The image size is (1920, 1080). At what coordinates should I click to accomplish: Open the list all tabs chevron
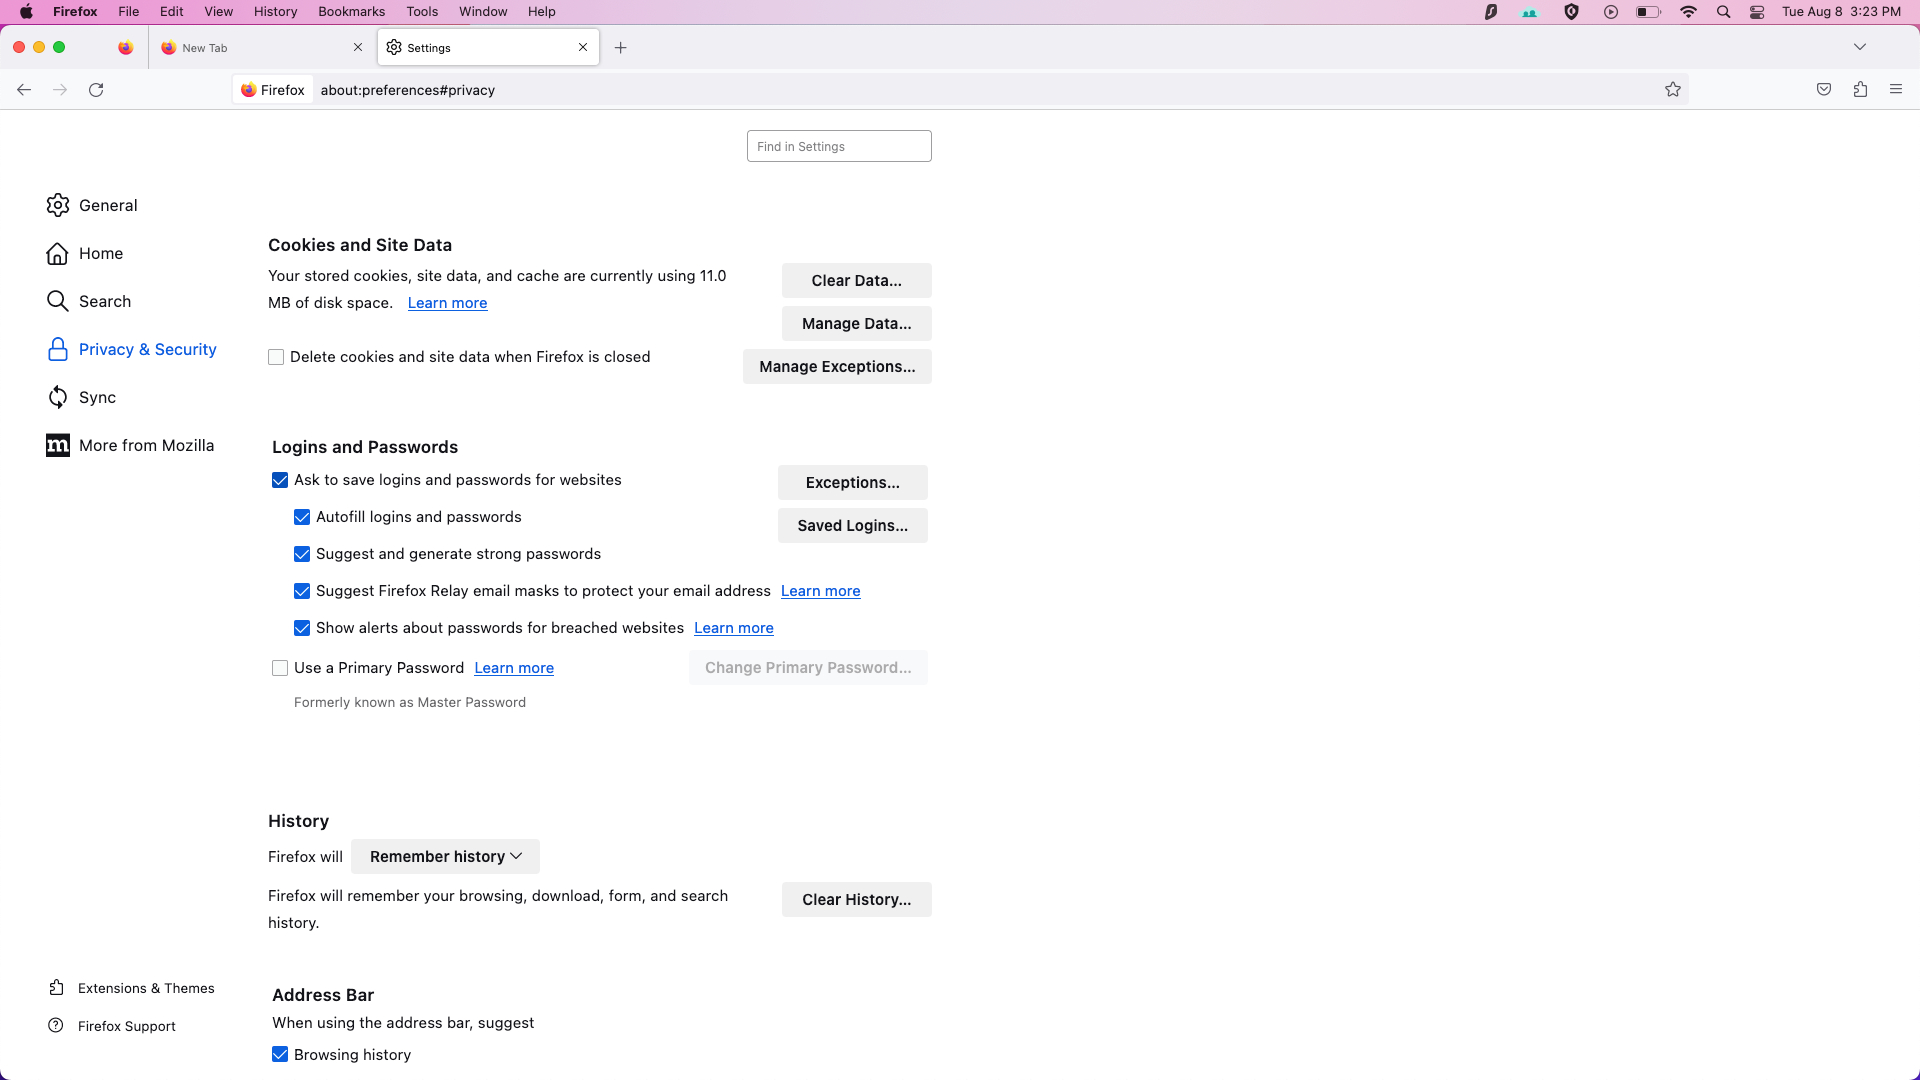pos(1860,47)
